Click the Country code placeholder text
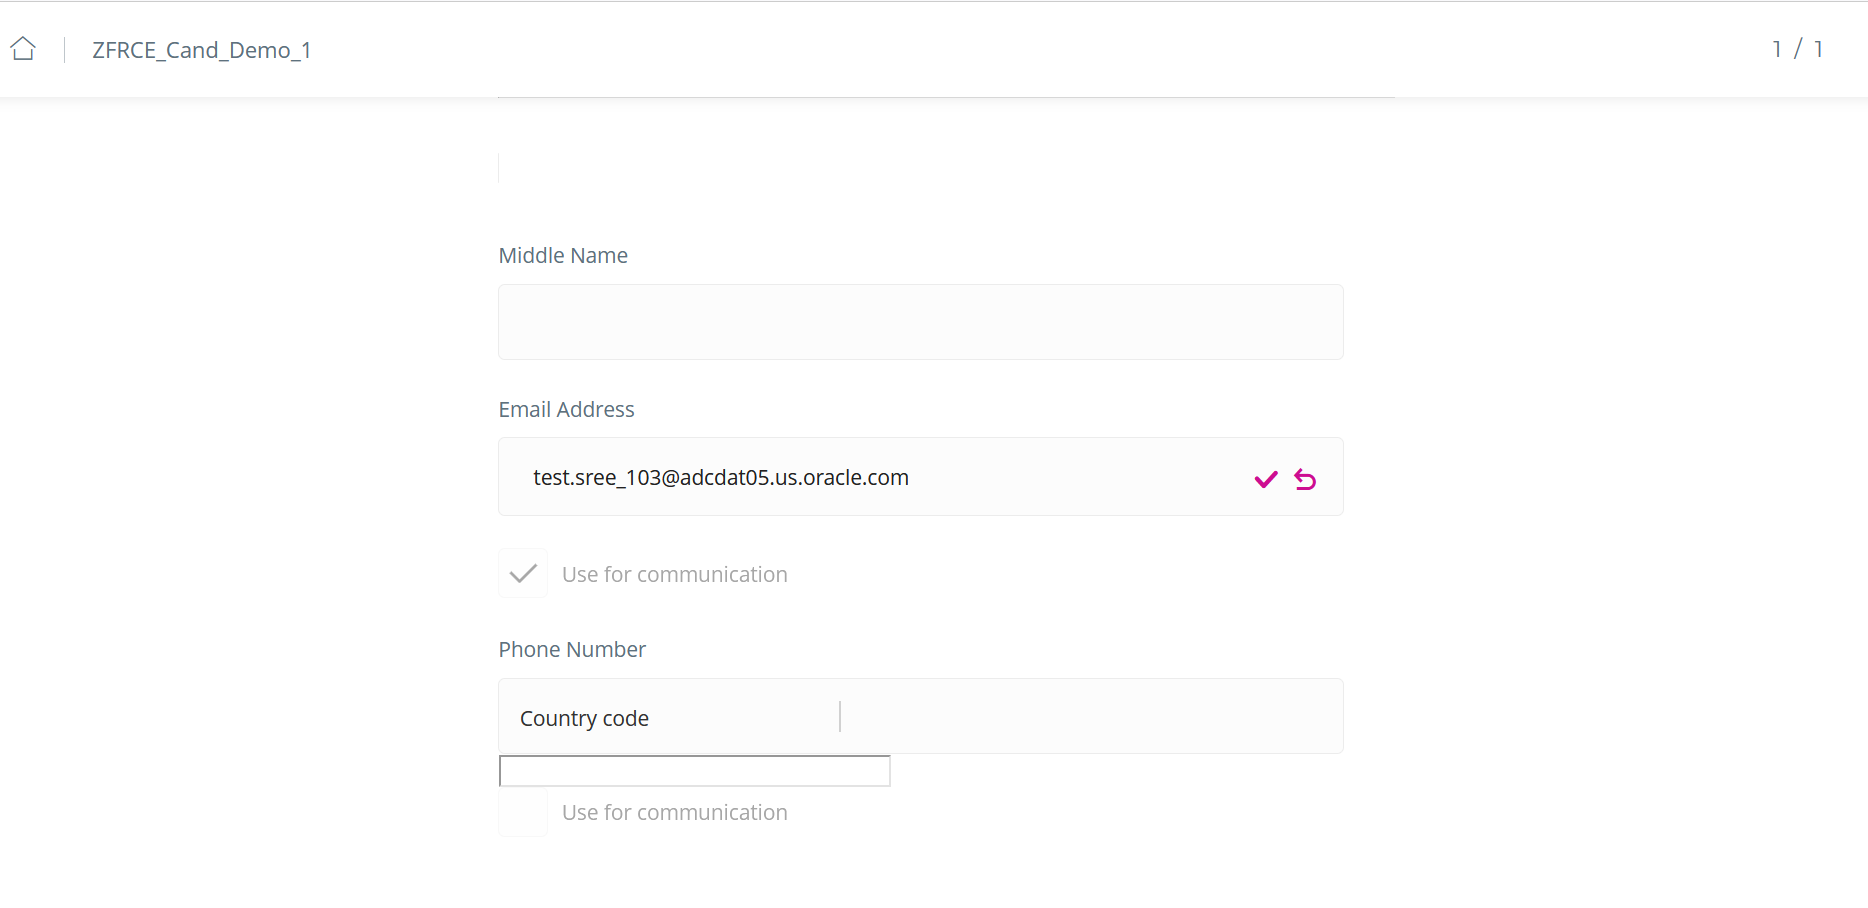This screenshot has width=1868, height=908. click(584, 719)
